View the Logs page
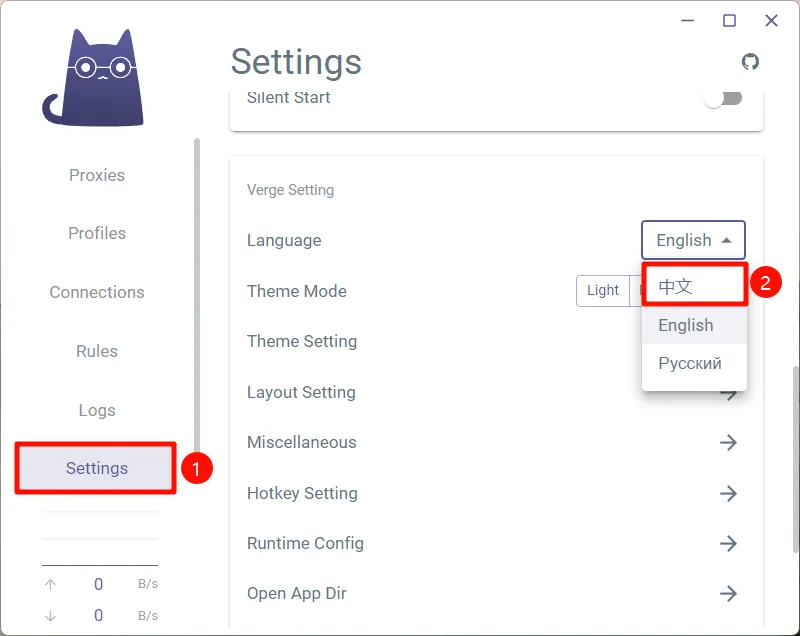The width and height of the screenshot is (800, 636). (x=97, y=410)
